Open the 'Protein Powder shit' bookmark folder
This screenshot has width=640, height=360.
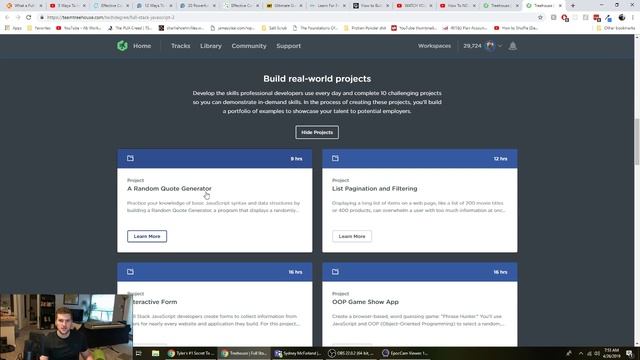(365, 28)
